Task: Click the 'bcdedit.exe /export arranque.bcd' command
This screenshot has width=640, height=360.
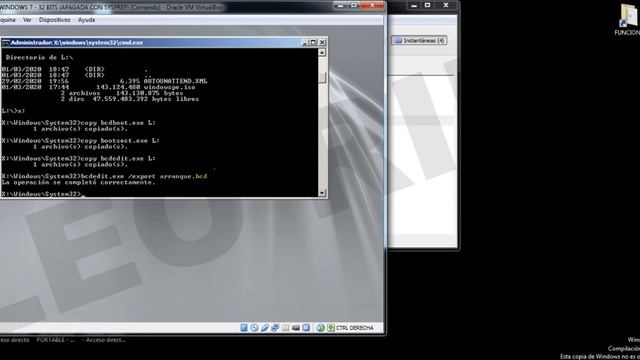Action: [144, 176]
